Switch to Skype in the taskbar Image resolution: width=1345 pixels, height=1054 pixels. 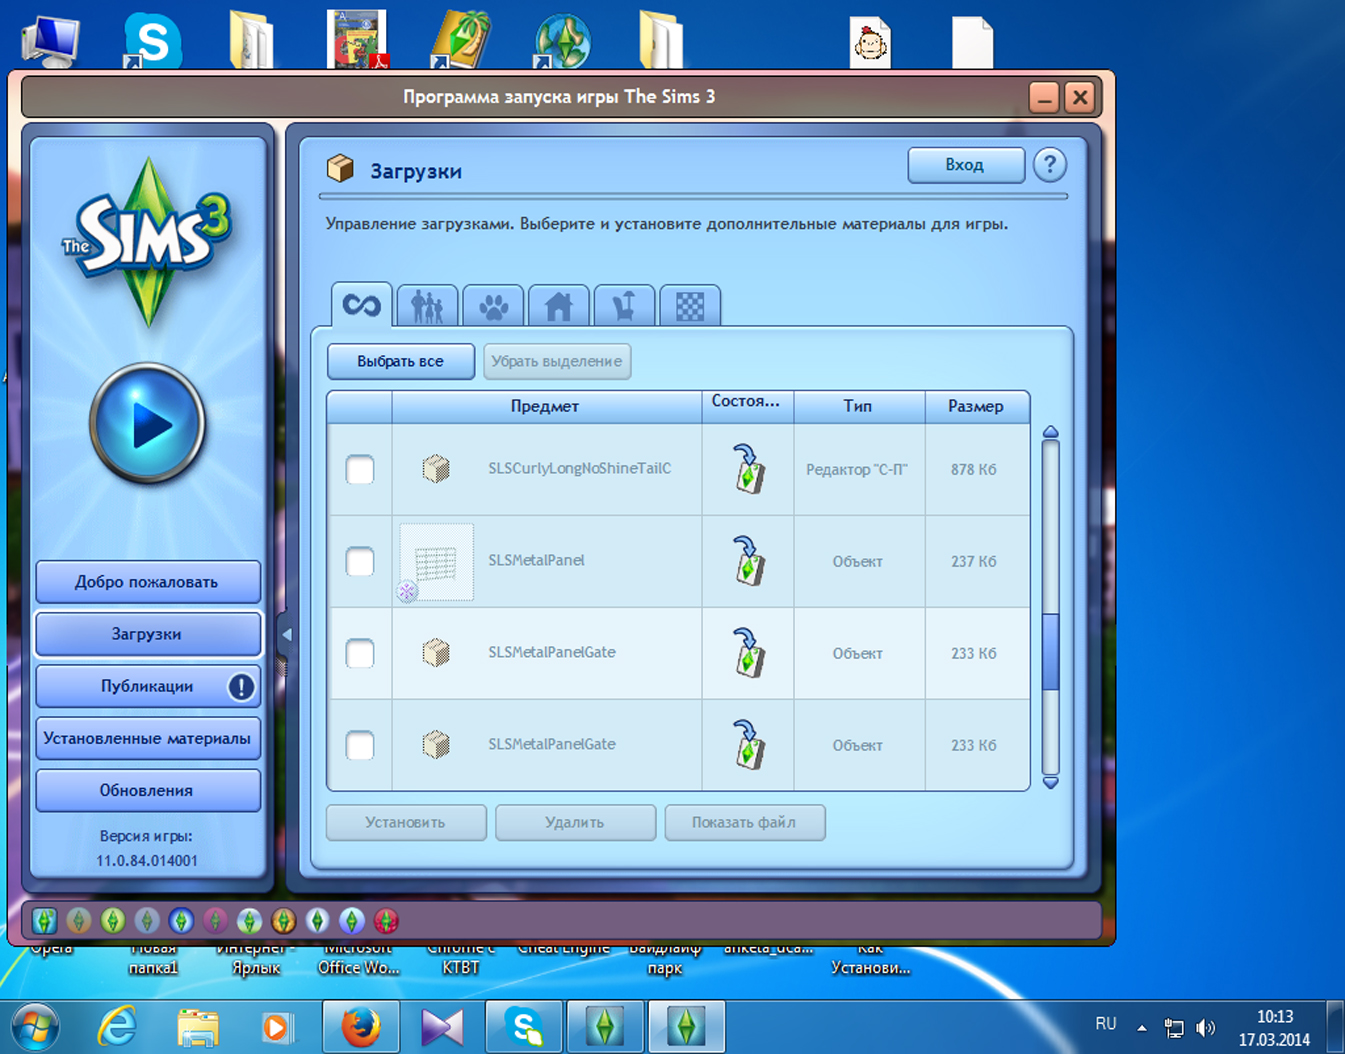point(524,1027)
